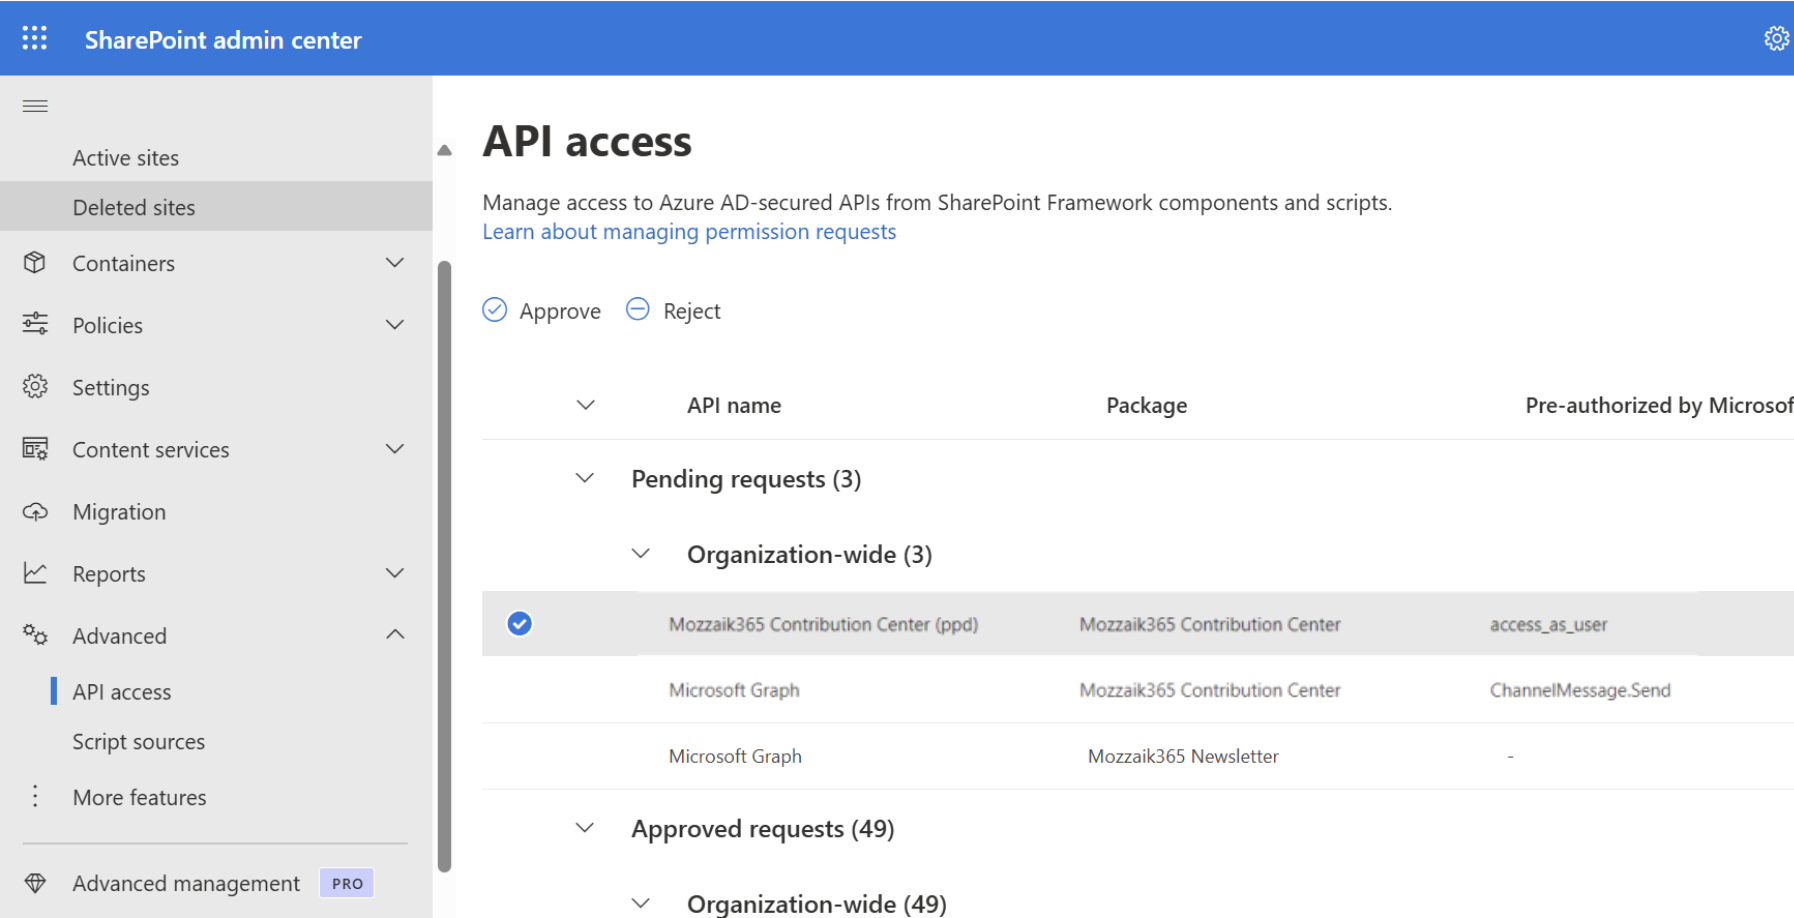Open the app launcher waffle icon

click(35, 39)
